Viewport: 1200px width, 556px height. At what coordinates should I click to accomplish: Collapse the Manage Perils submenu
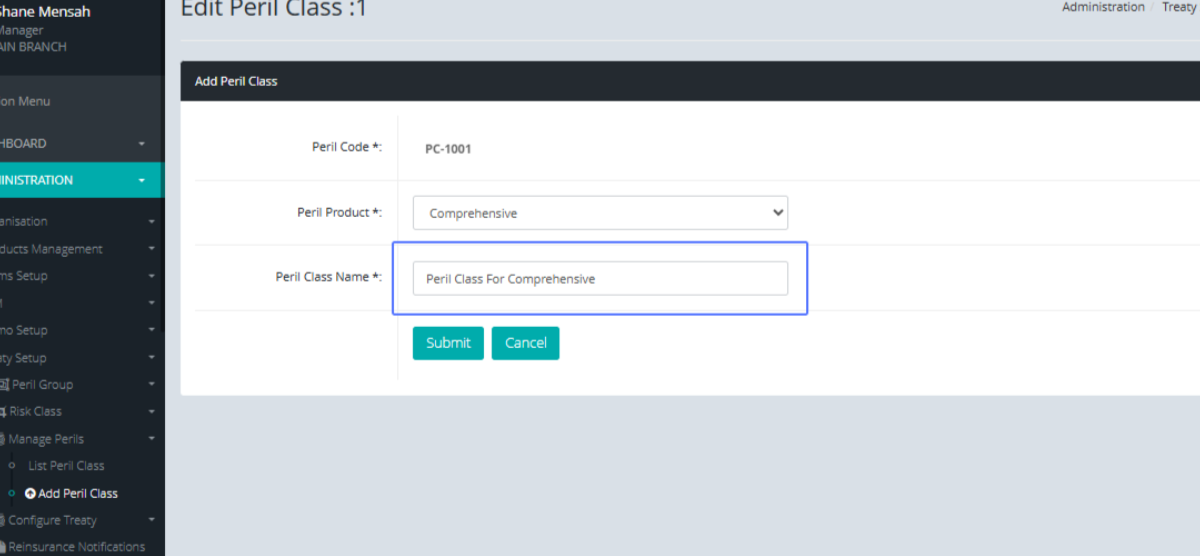pyautogui.click(x=151, y=439)
